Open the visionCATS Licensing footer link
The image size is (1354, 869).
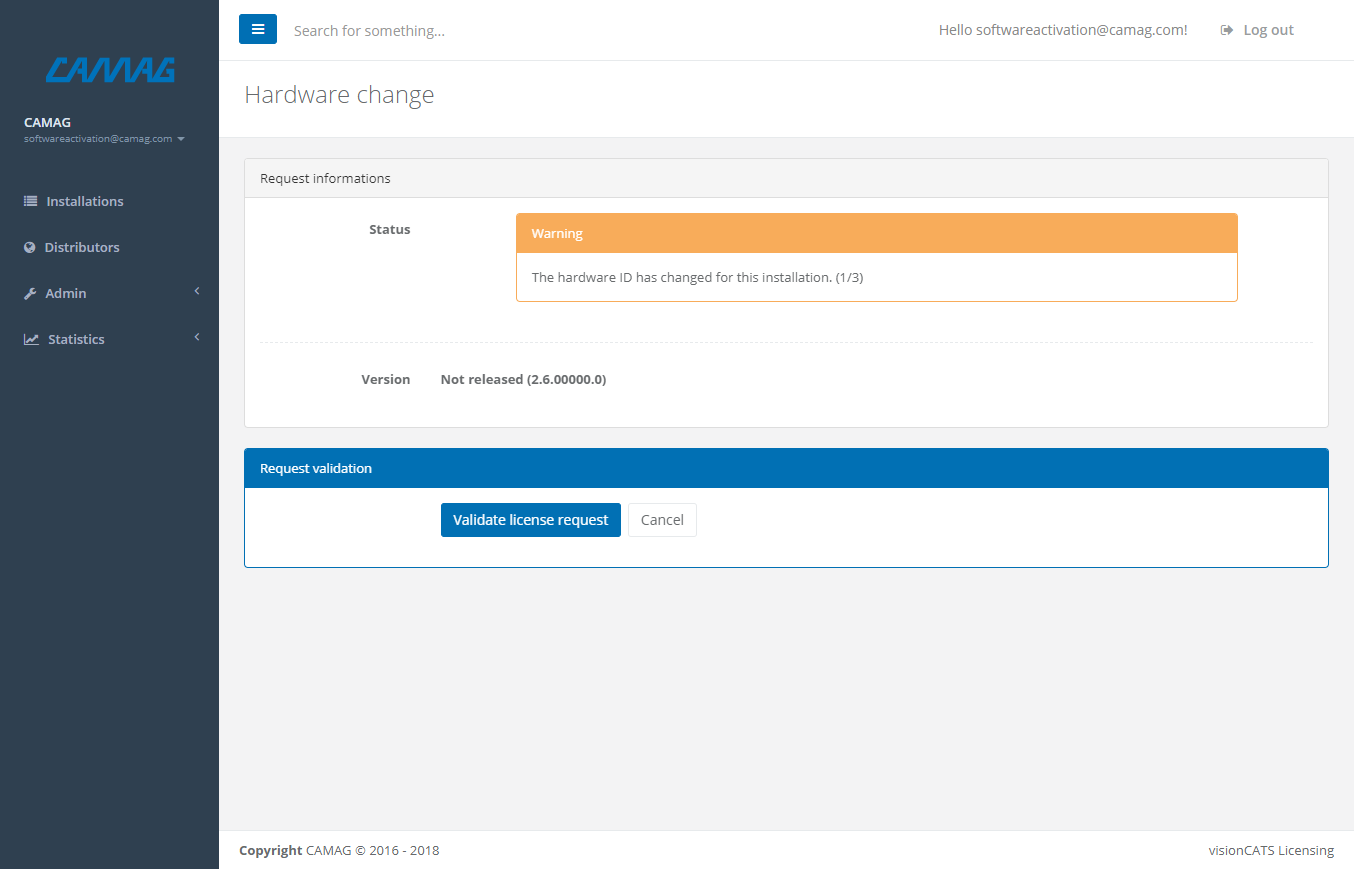tap(1271, 849)
